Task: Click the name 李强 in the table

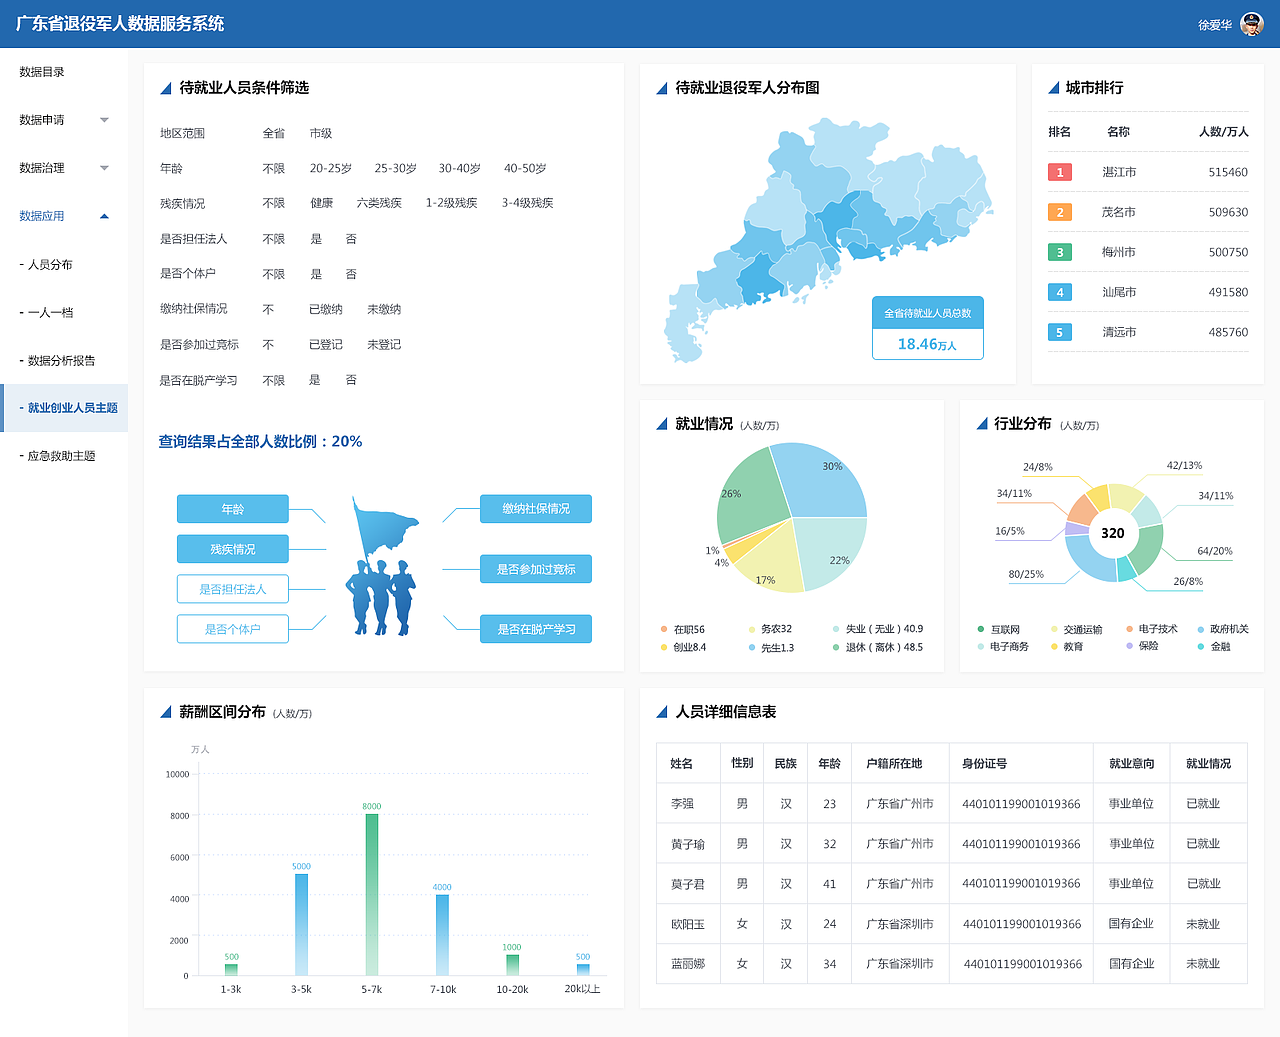Action: pyautogui.click(x=682, y=804)
